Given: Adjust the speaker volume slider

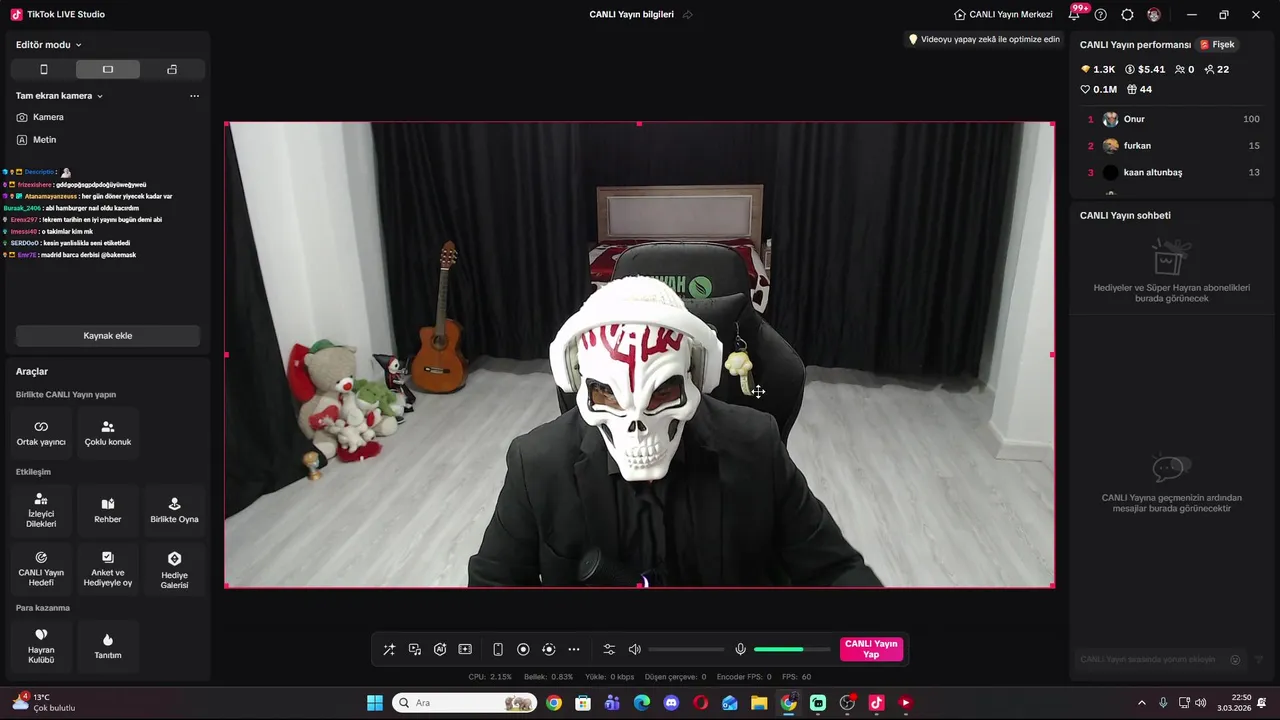Looking at the screenshot, I should [x=686, y=650].
